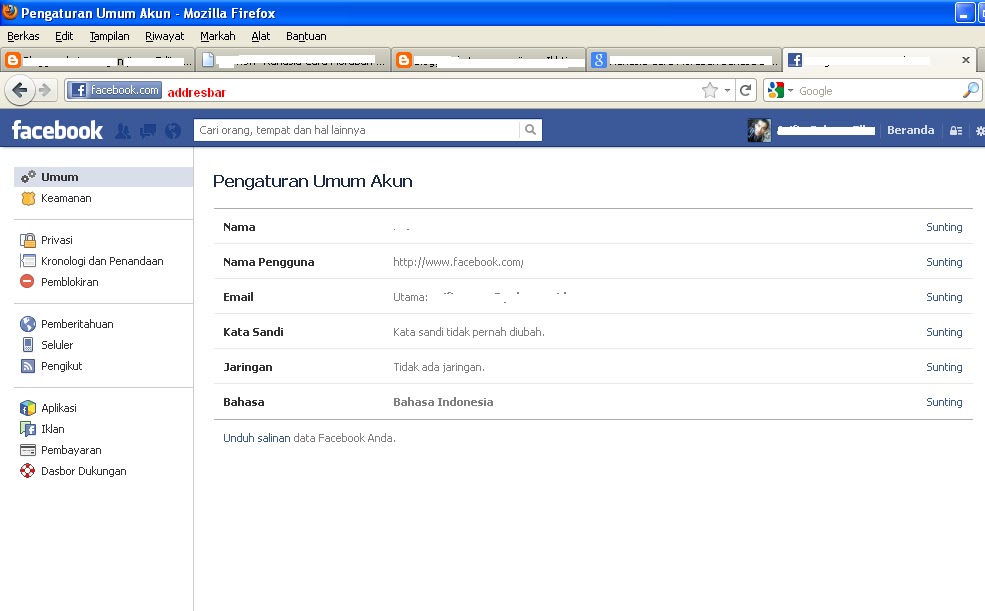985x611 pixels.
Task: Open the Riwayat menu
Action: 165,36
